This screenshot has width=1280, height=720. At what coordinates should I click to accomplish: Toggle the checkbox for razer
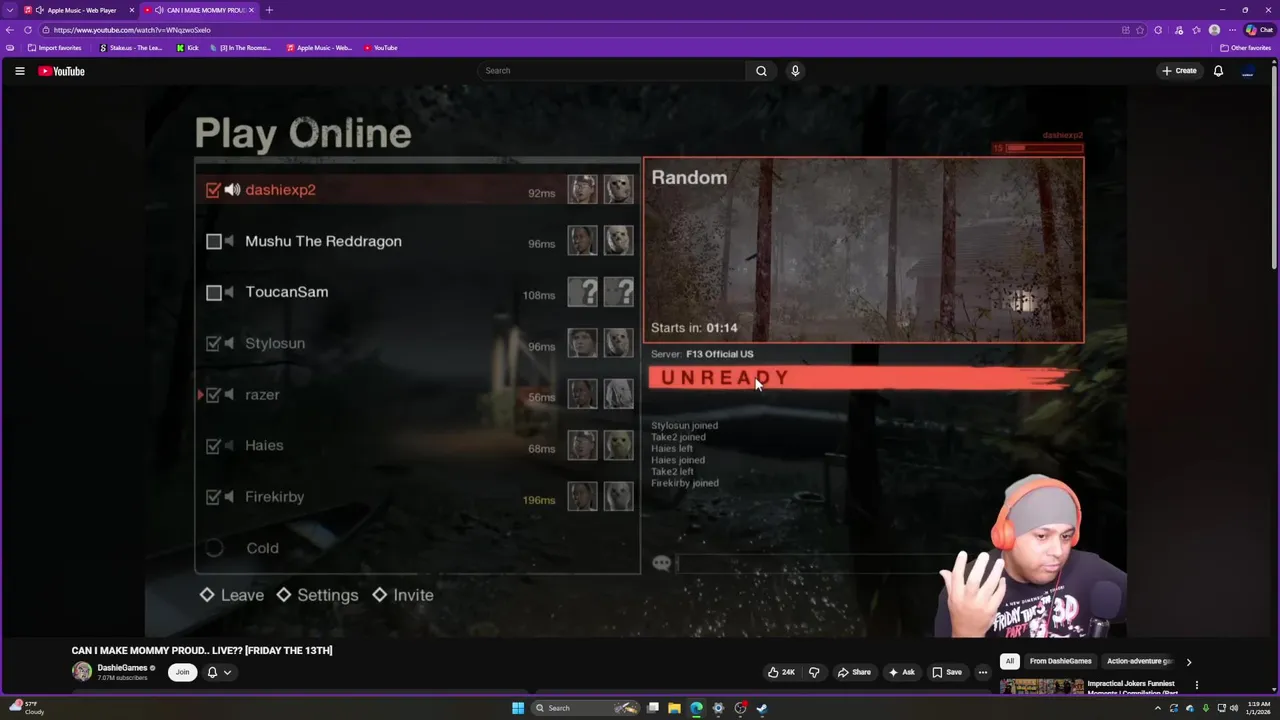click(x=213, y=395)
